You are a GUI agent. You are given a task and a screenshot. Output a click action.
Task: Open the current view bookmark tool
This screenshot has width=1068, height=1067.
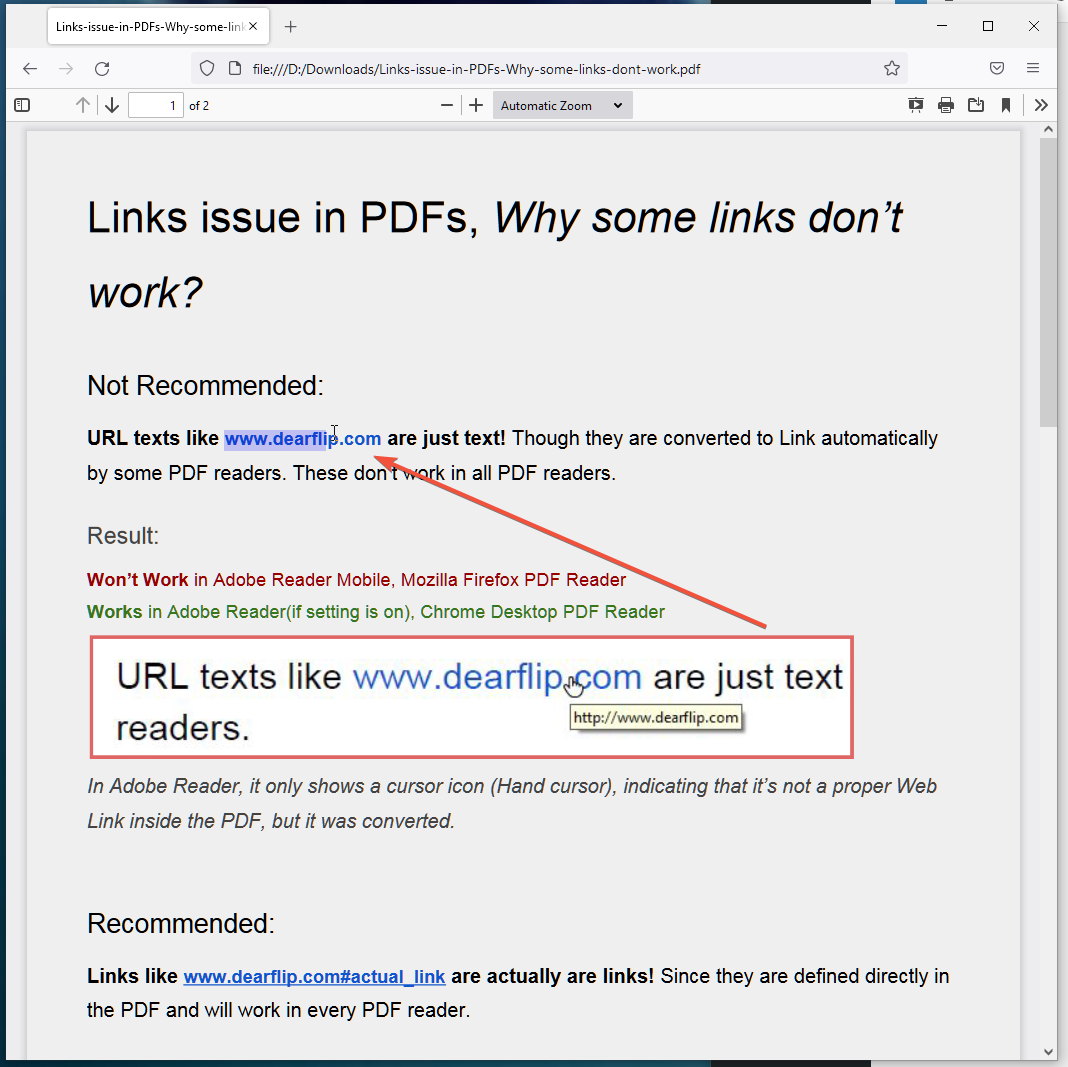(1006, 104)
